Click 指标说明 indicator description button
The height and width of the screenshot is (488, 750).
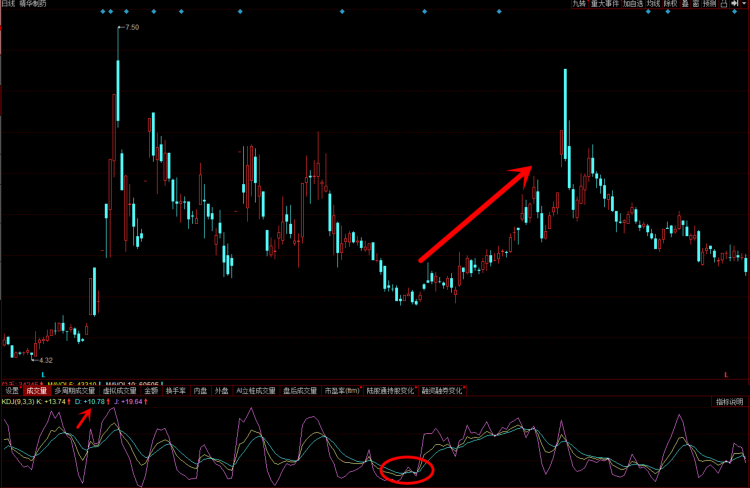[x=729, y=402]
